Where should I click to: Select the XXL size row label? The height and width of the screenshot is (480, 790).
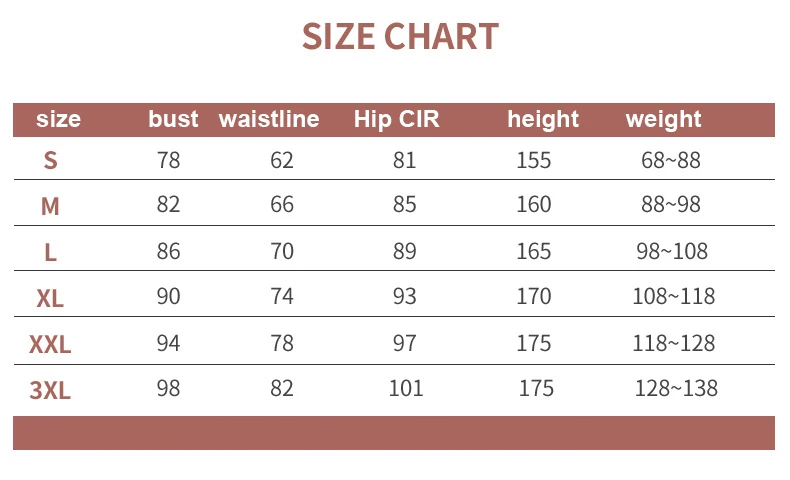pos(50,344)
